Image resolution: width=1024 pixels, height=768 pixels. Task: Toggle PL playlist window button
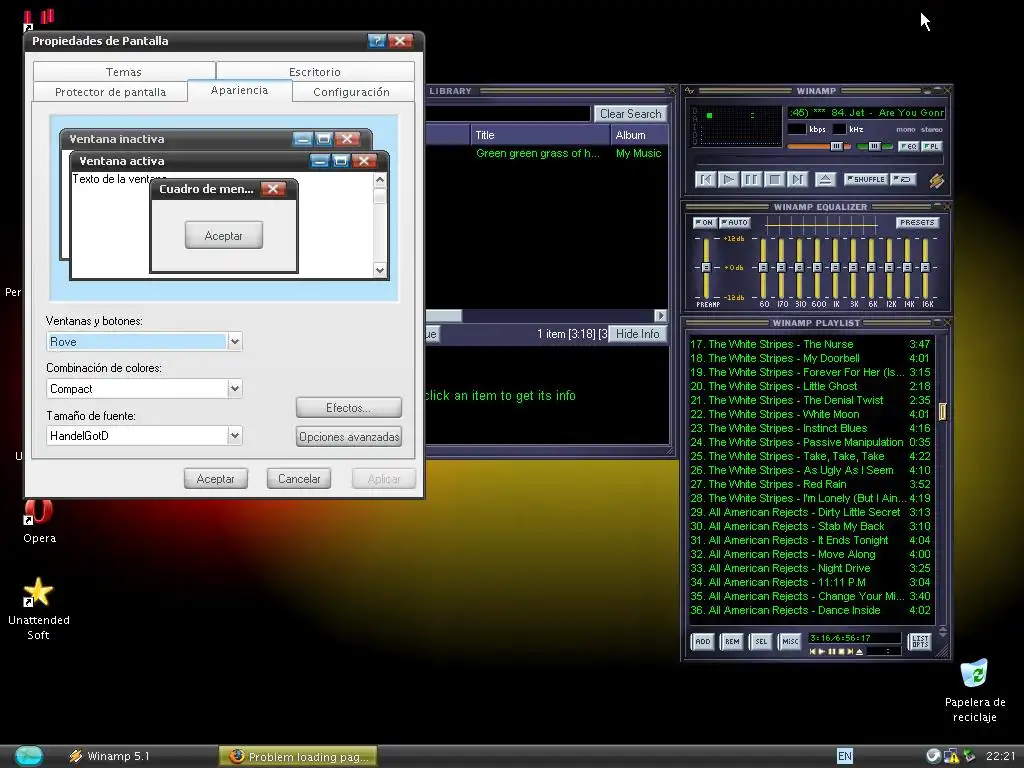pyautogui.click(x=931, y=146)
